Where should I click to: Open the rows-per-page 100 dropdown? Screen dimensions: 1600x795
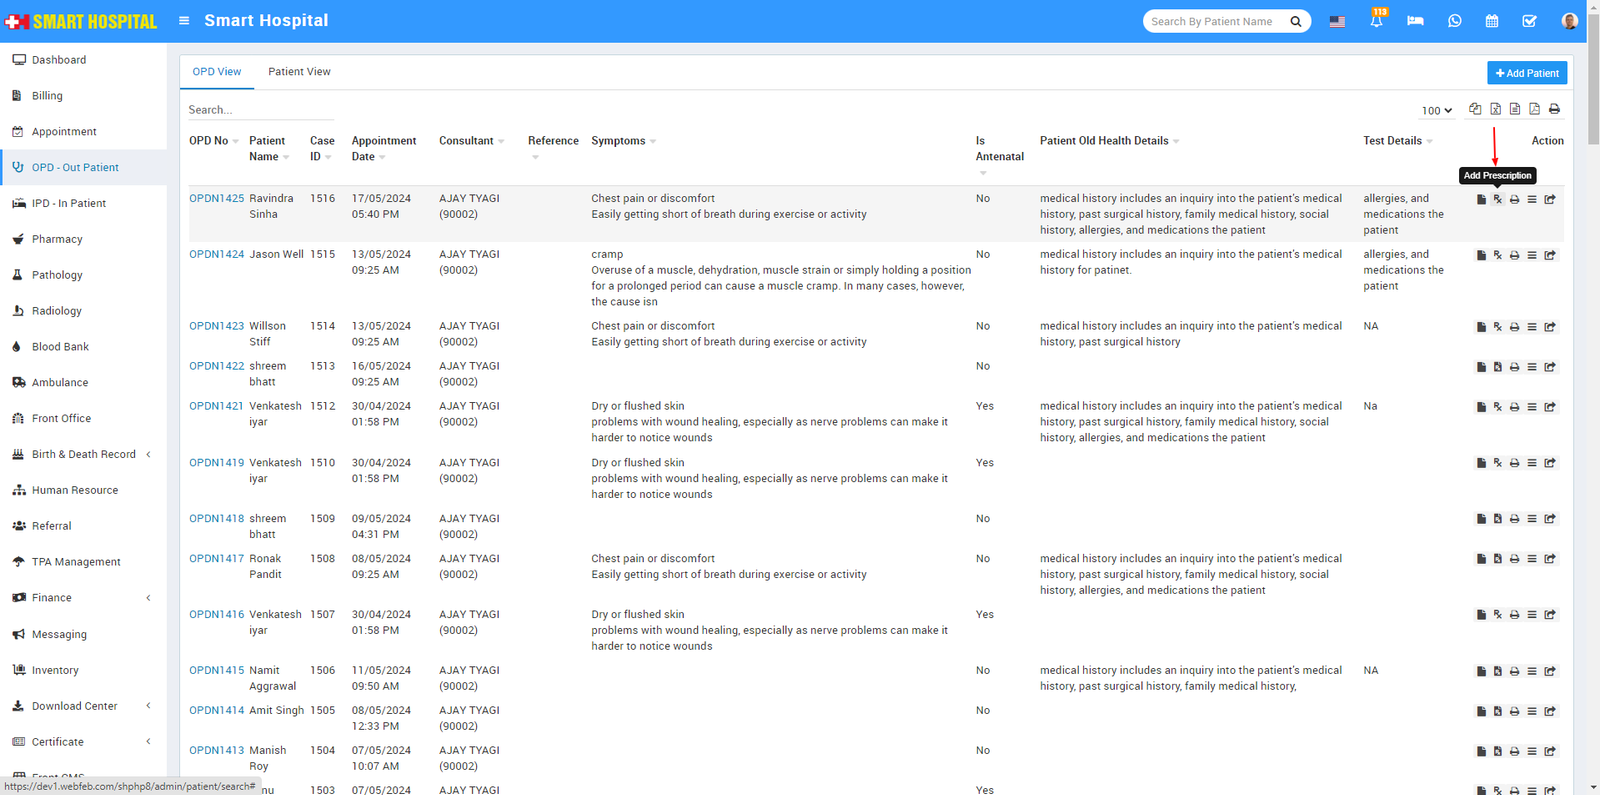click(1437, 111)
